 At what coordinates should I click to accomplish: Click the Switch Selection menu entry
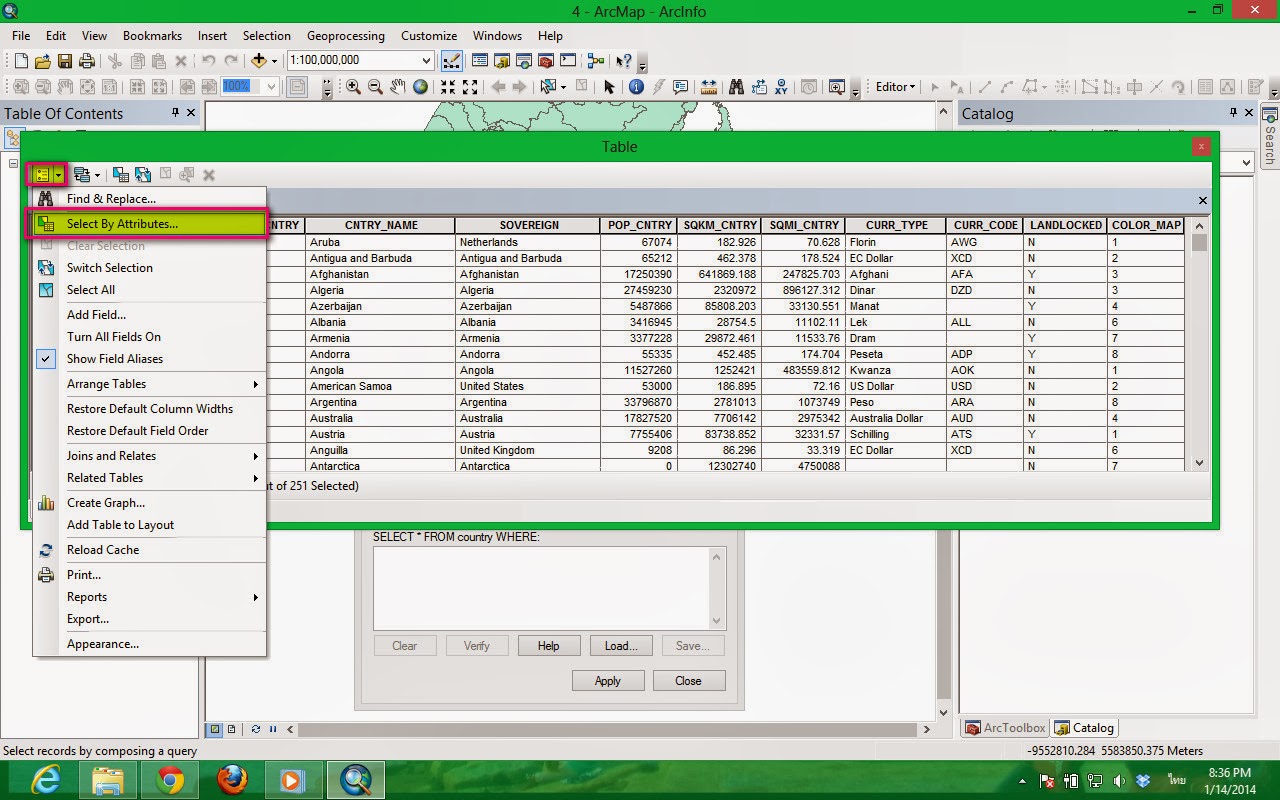coord(150,268)
